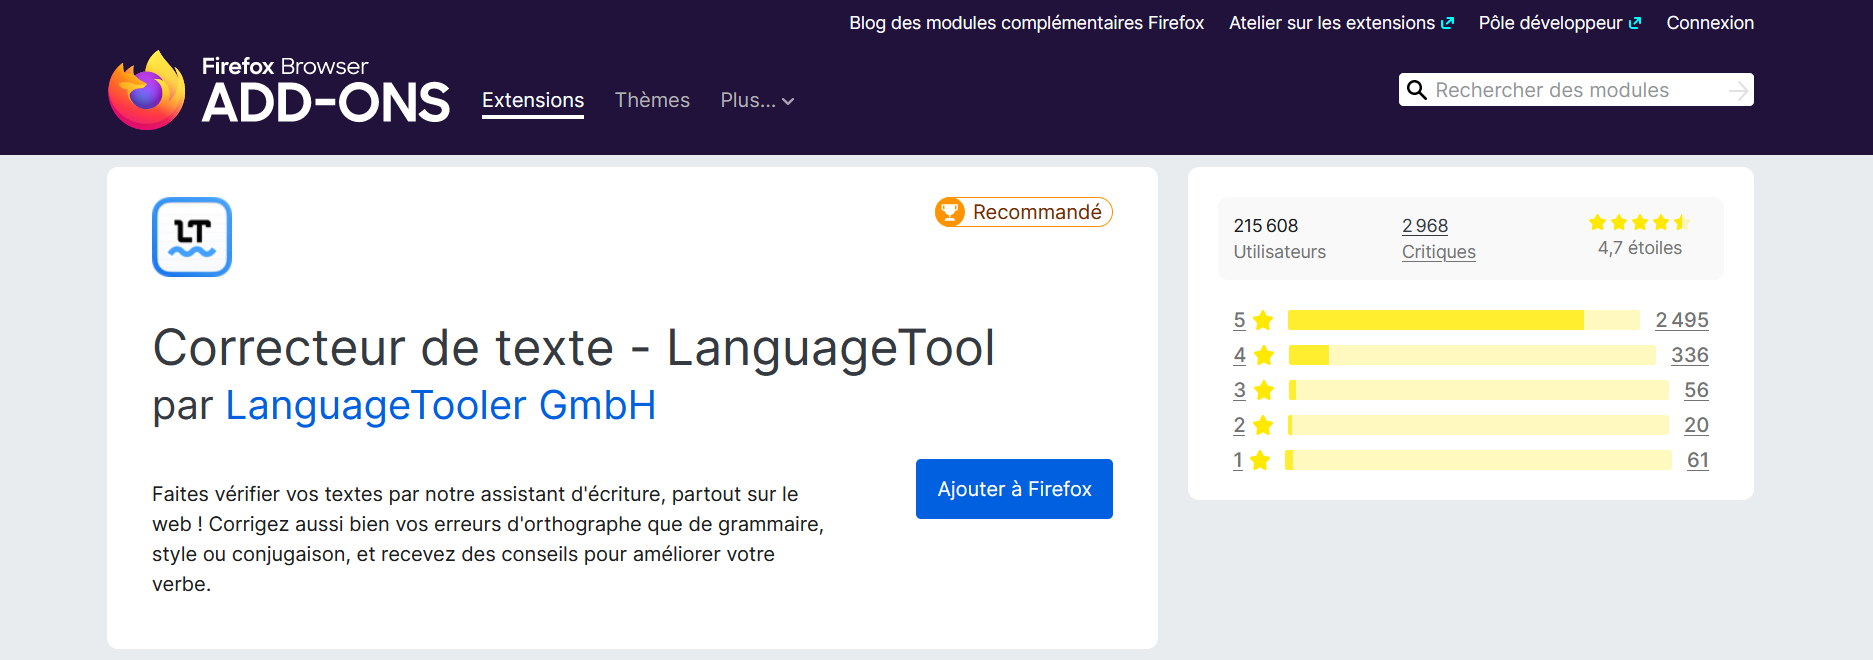
Task: Click the 1-star rating bar
Action: click(1478, 460)
